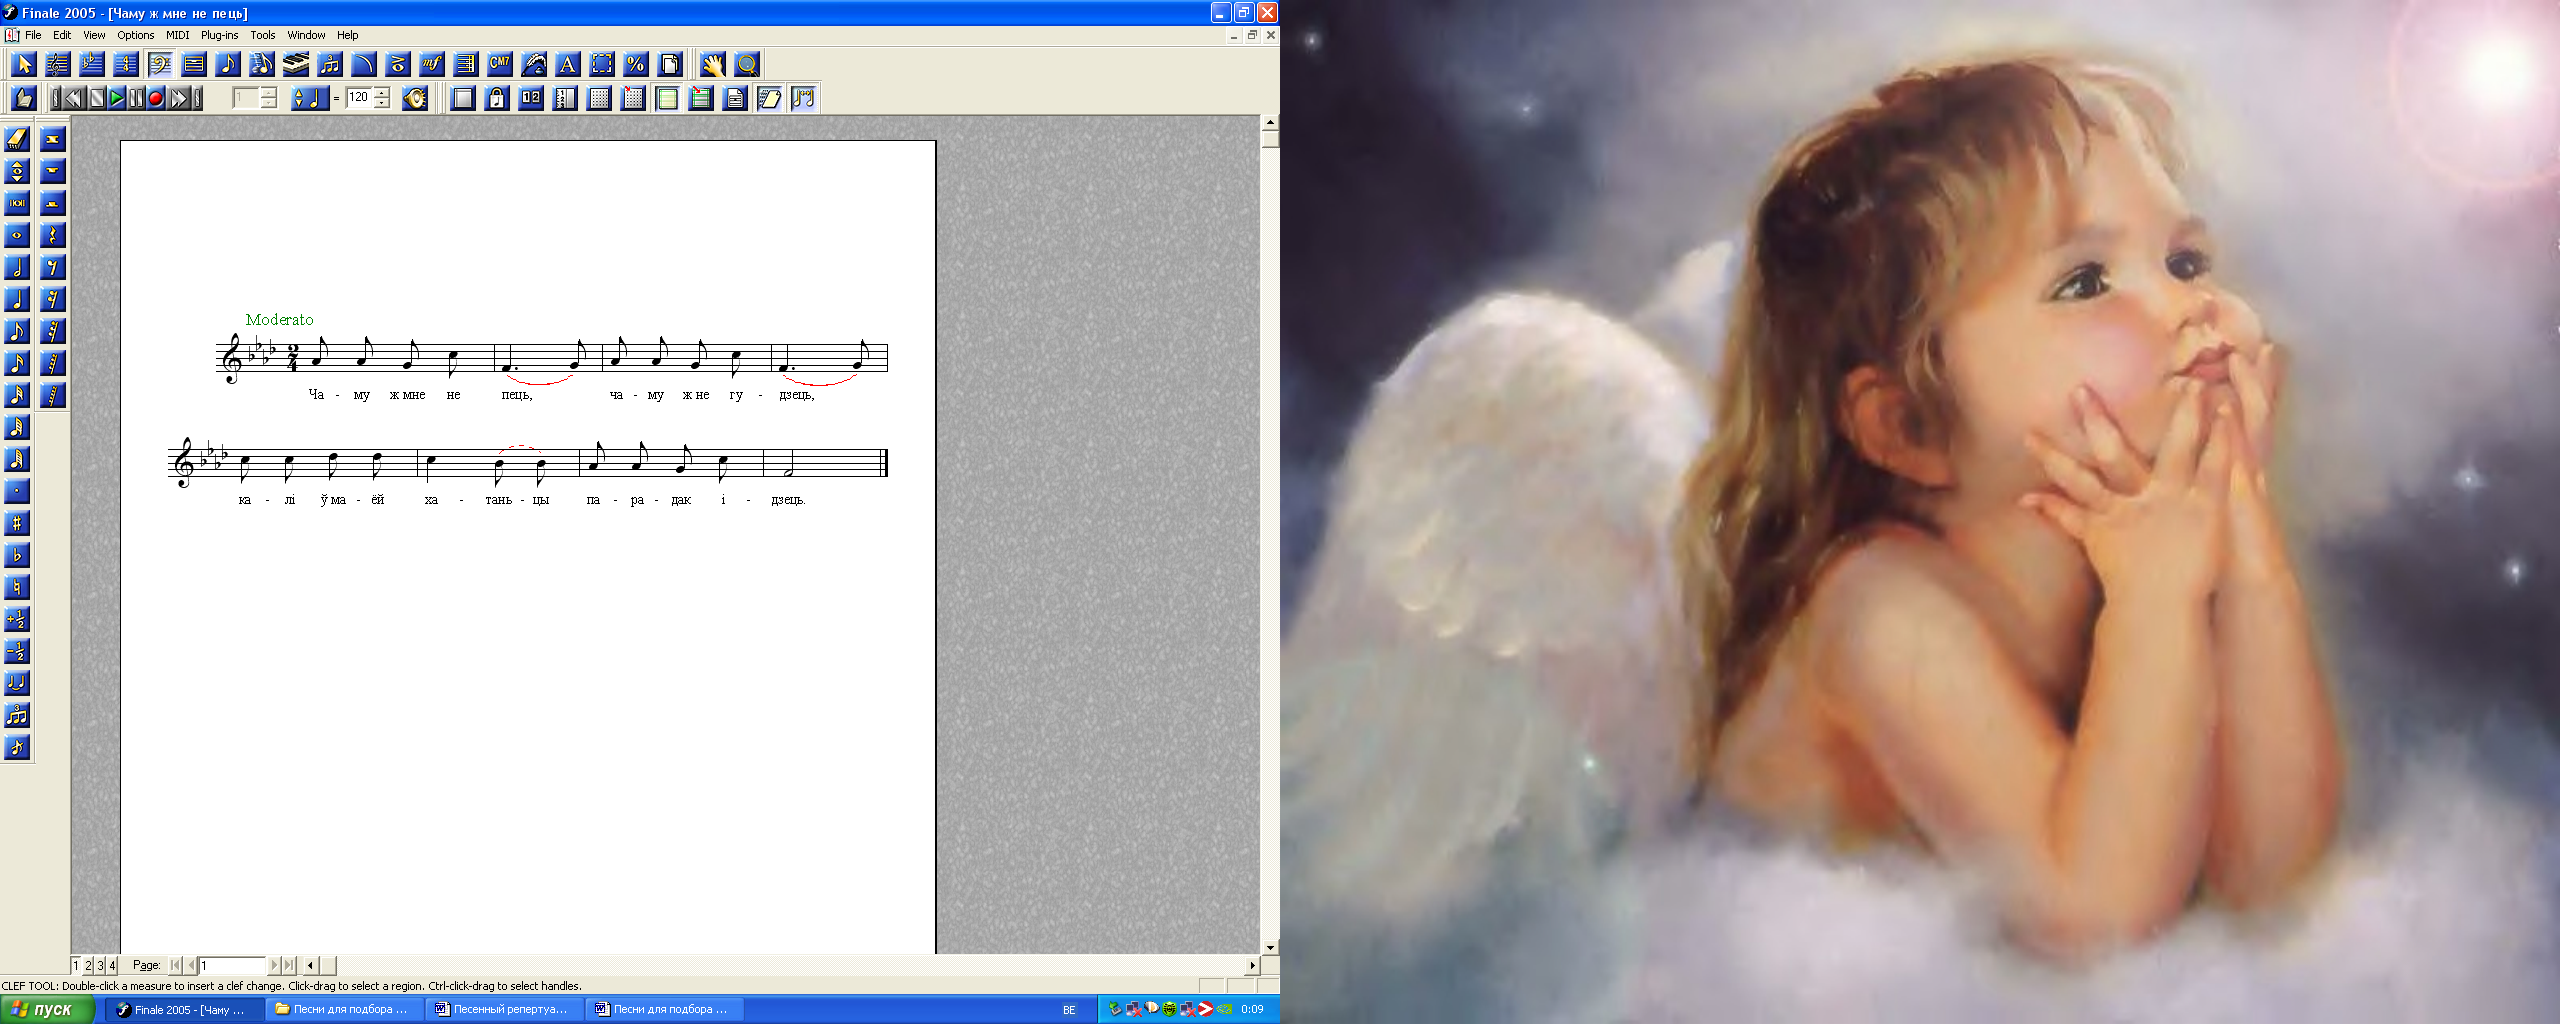The width and height of the screenshot is (2560, 1024).
Task: Open the пуск Start button
Action: [47, 1009]
